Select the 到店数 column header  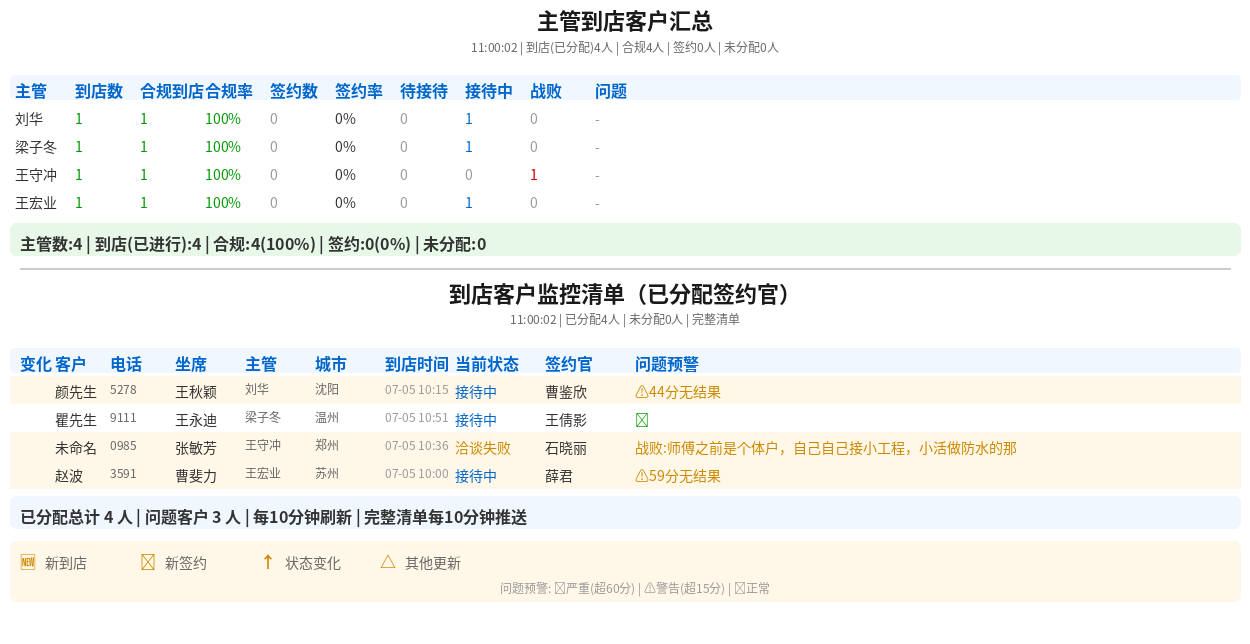[x=99, y=91]
